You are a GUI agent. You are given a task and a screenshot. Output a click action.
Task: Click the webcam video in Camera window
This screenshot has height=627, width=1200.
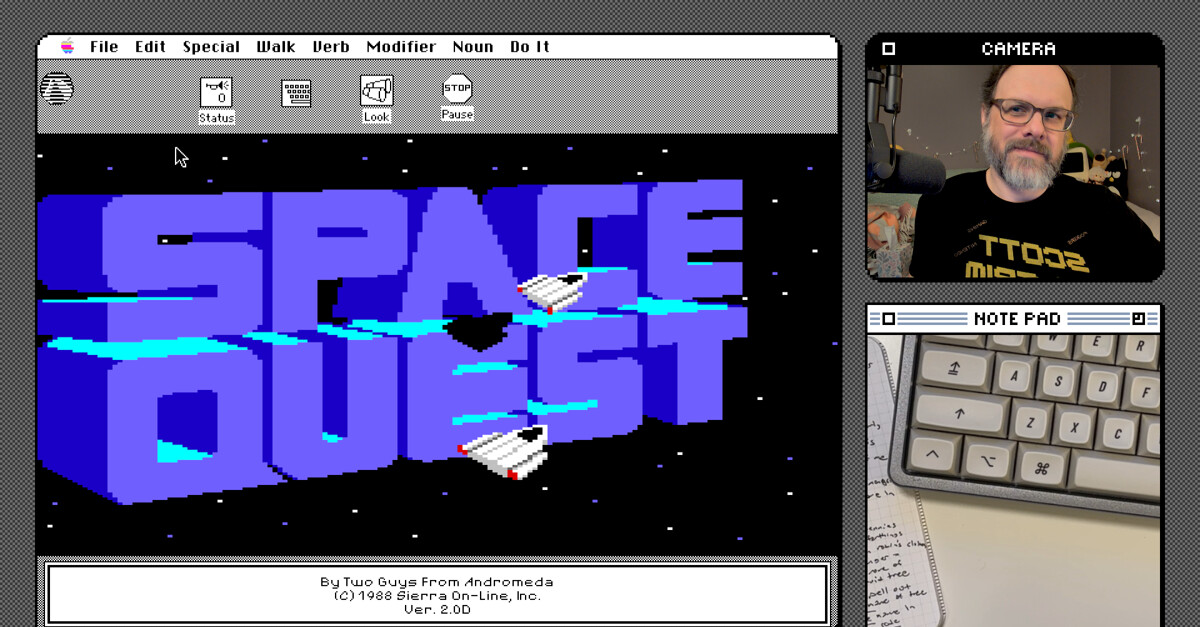(x=1014, y=172)
